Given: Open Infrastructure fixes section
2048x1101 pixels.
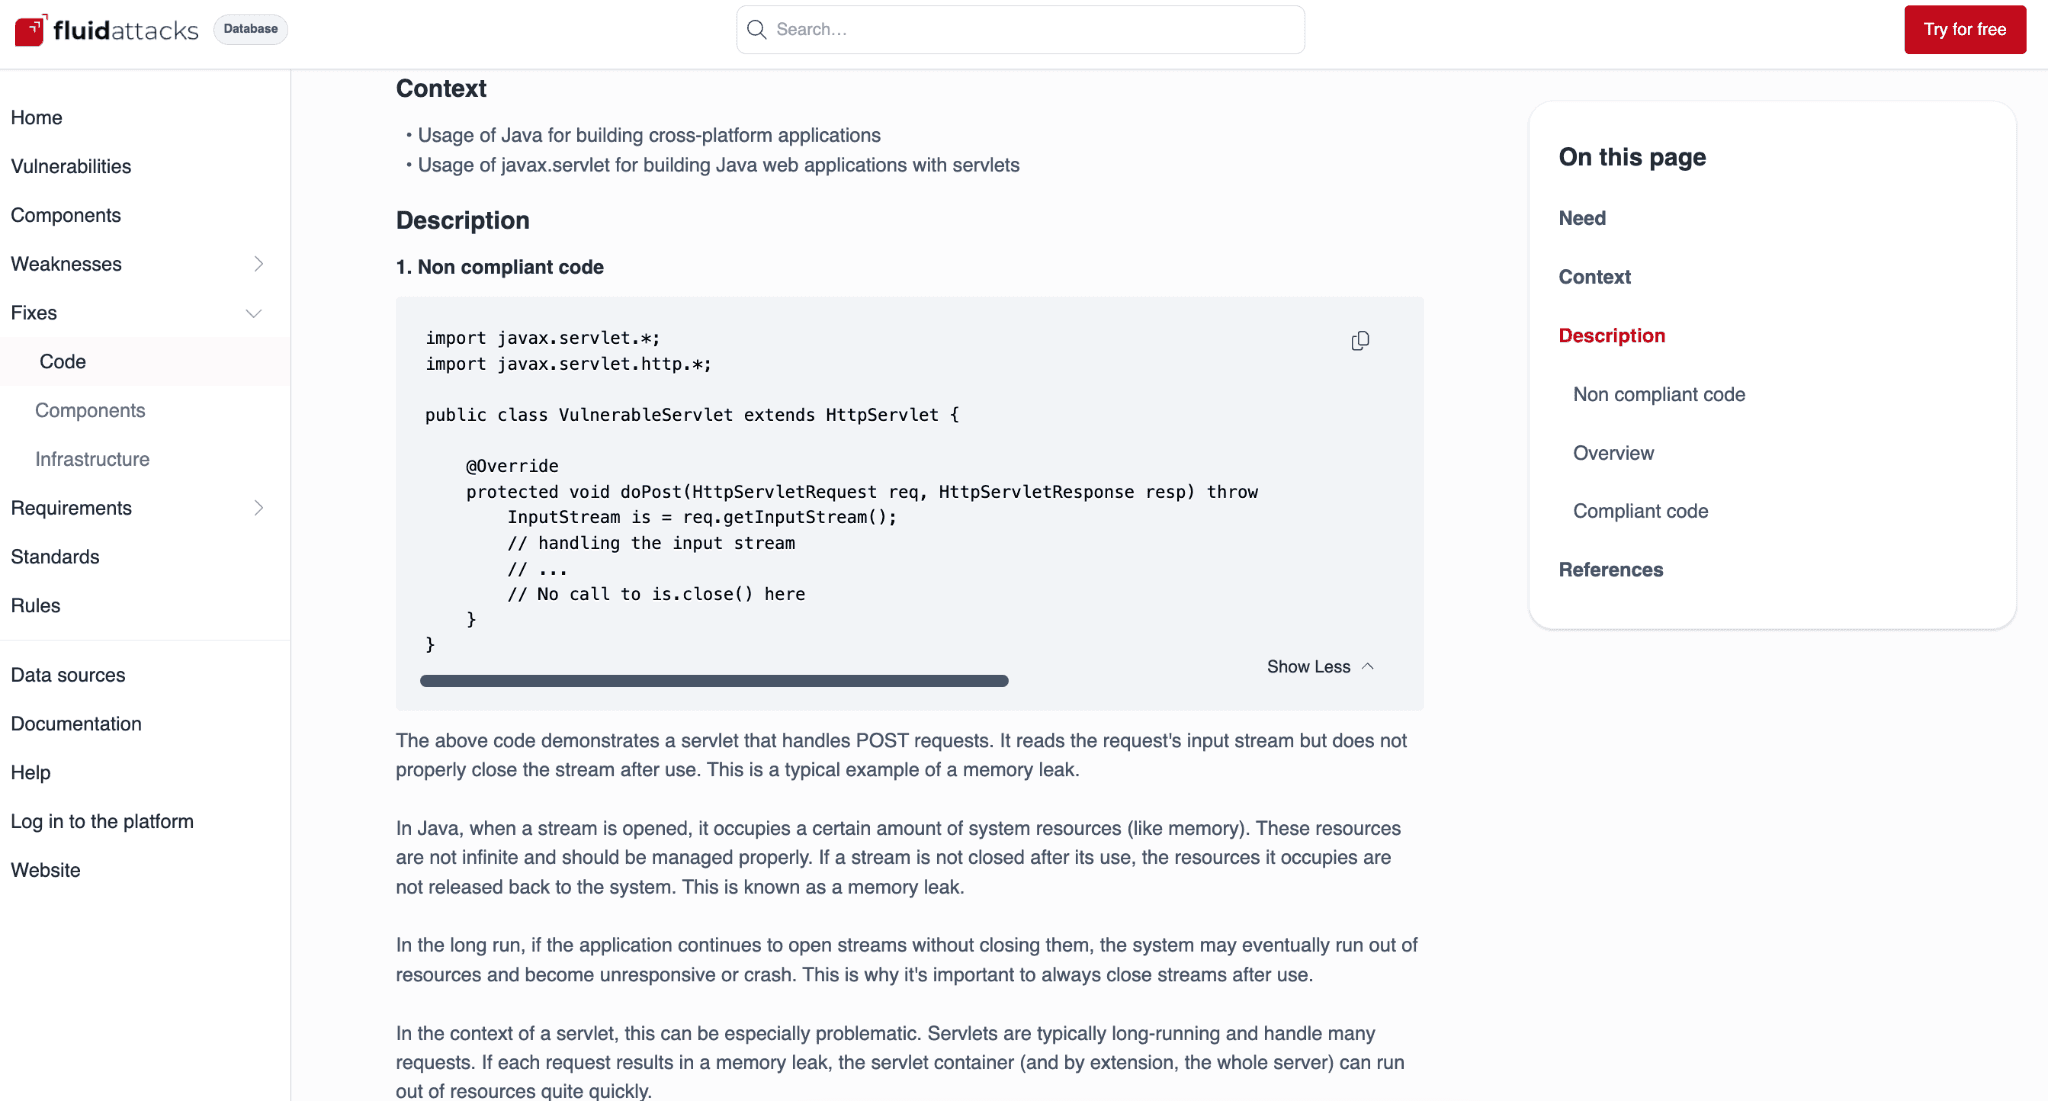Looking at the screenshot, I should tap(92, 459).
